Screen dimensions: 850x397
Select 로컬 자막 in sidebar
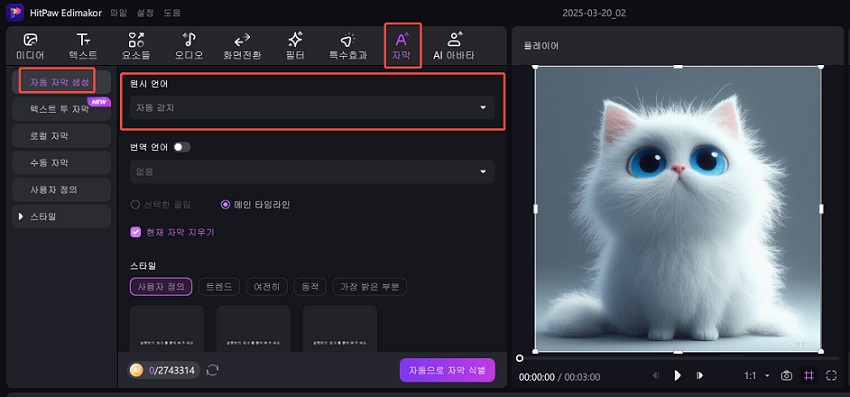[61, 136]
